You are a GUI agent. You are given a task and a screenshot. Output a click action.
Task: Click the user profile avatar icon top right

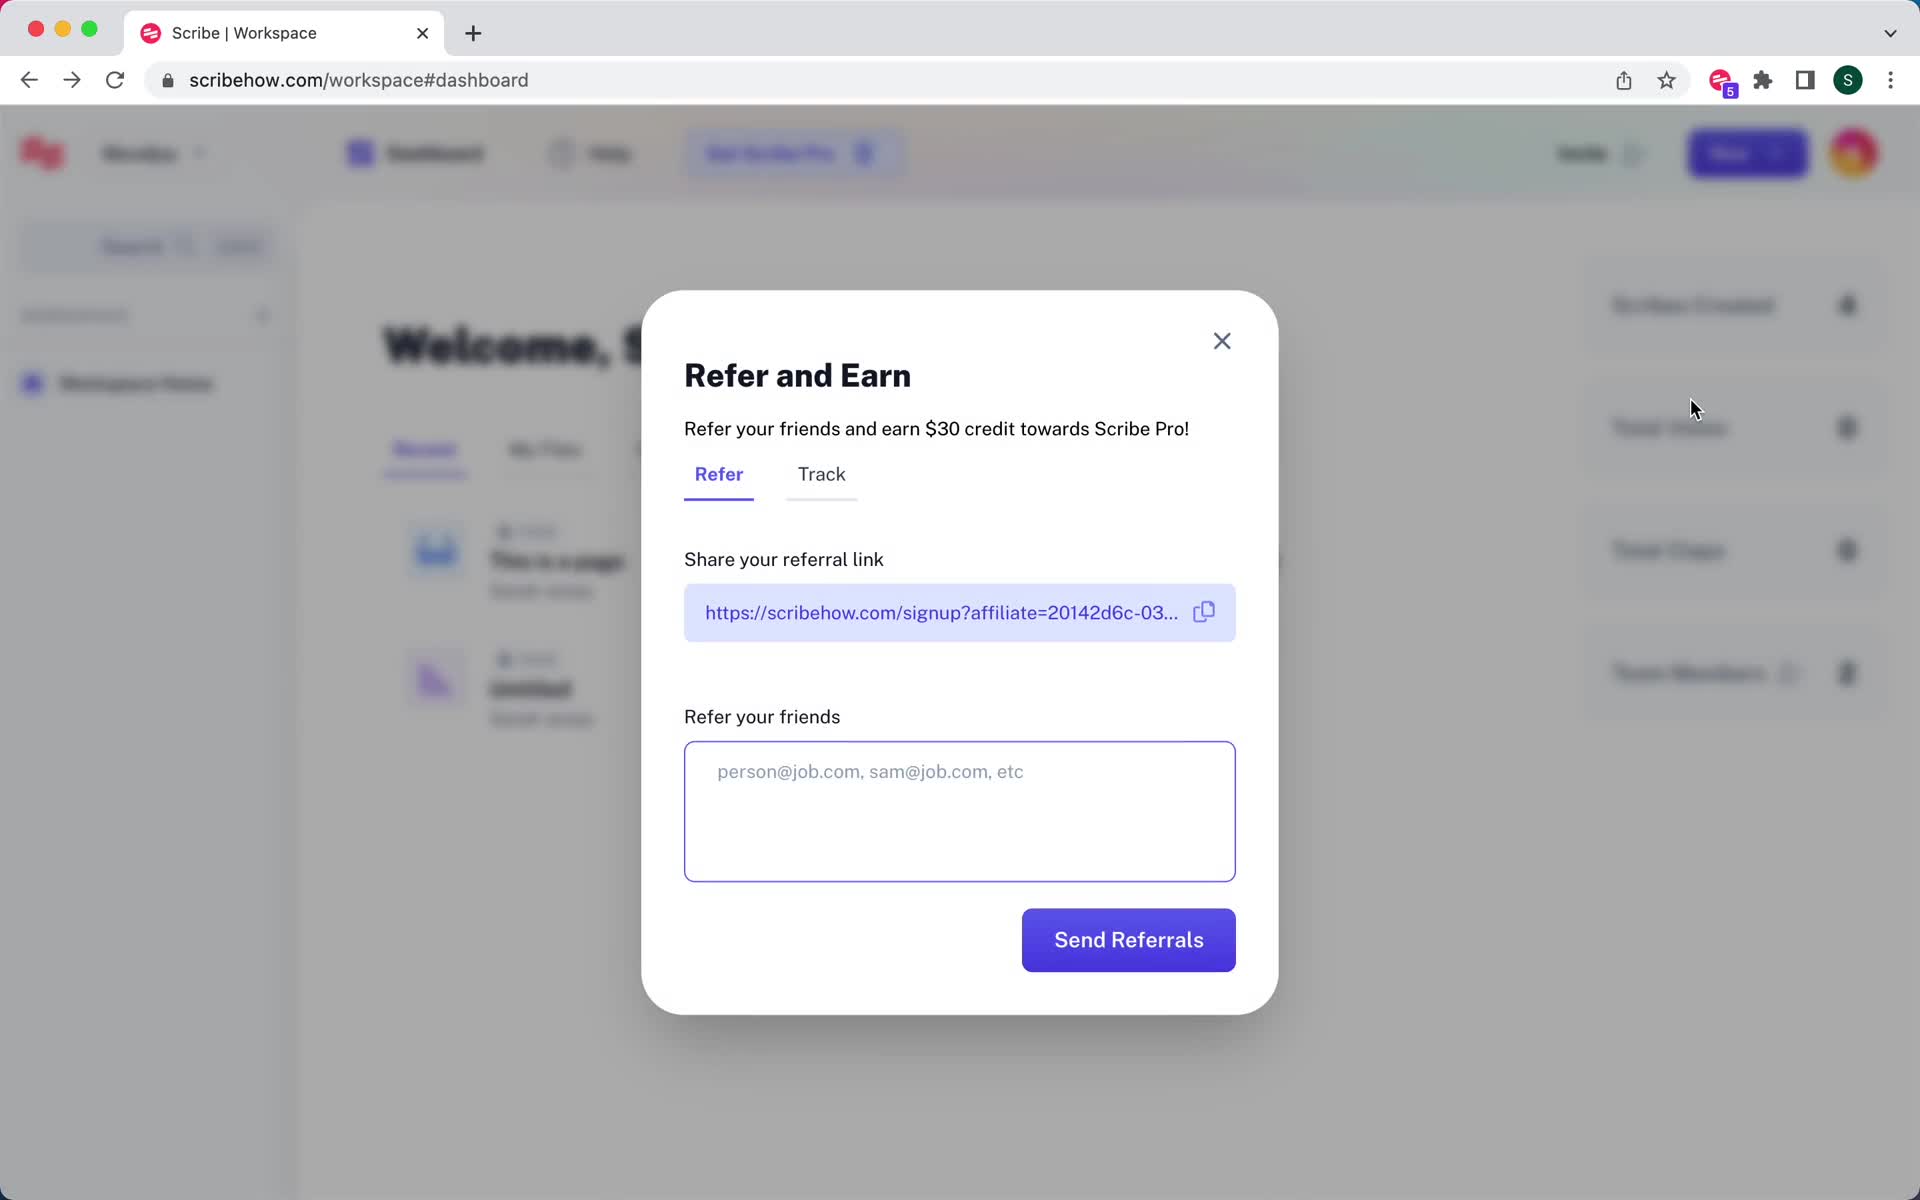click(1855, 152)
